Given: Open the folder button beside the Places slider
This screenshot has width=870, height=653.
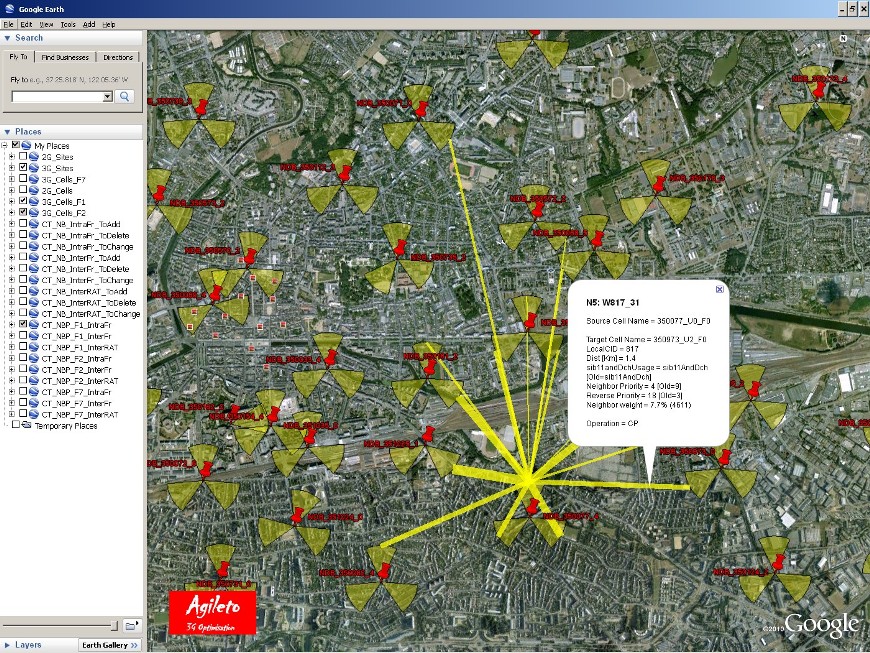Looking at the screenshot, I should click(x=131, y=625).
